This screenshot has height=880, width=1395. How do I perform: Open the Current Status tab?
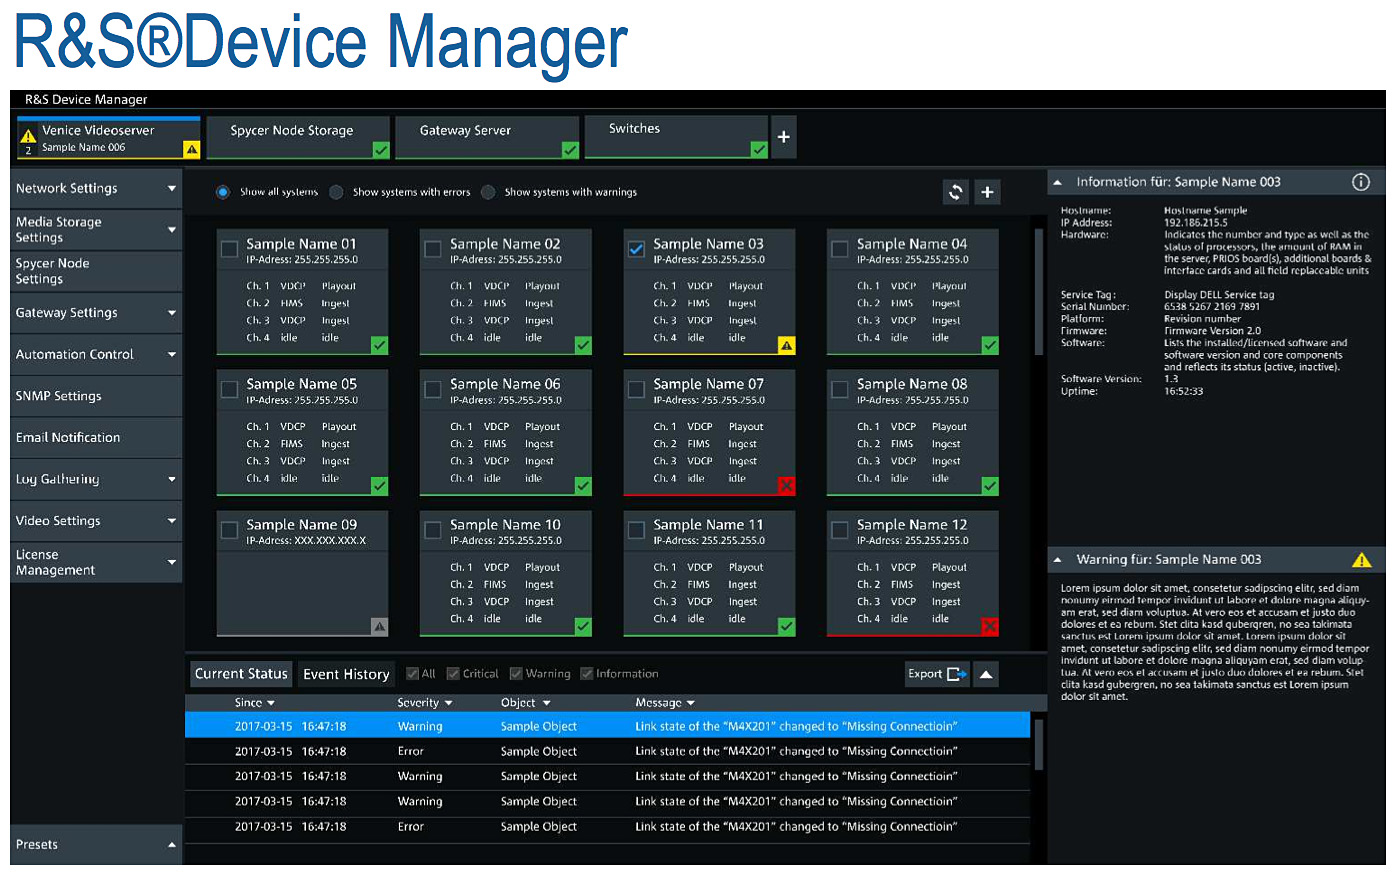tap(241, 674)
